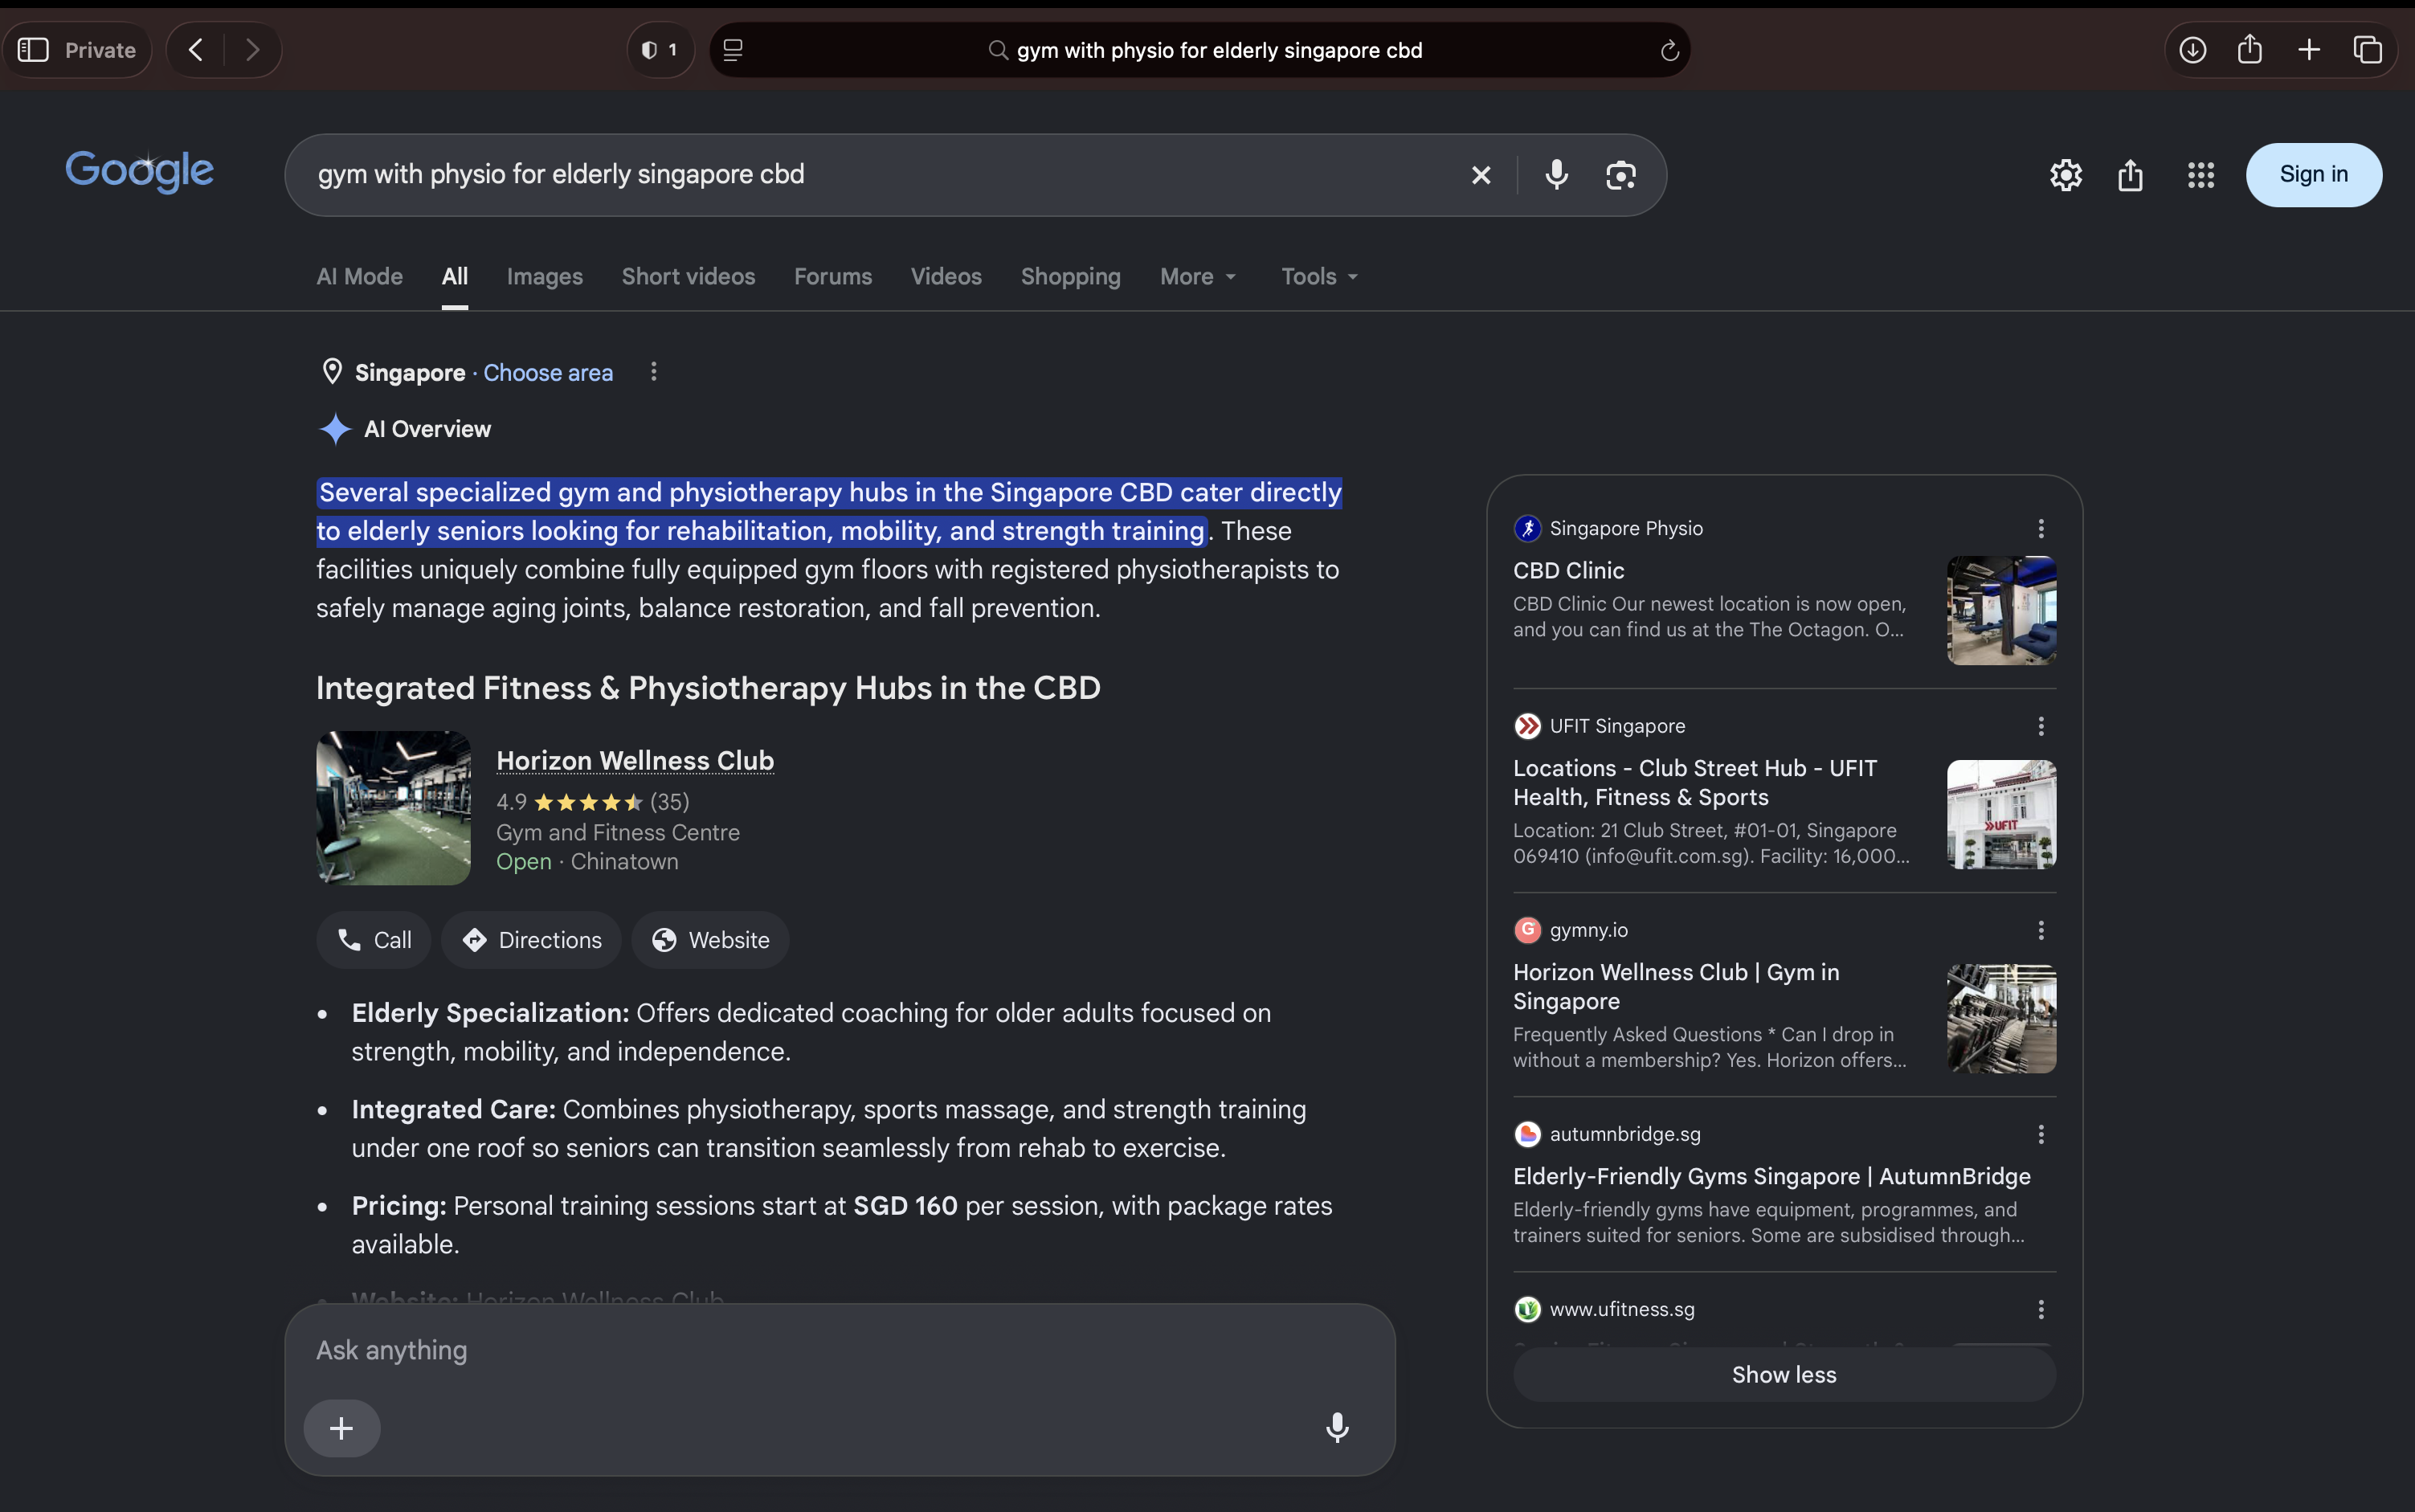Image resolution: width=2415 pixels, height=1512 pixels.
Task: Show Safari downloads
Action: click(2192, 50)
